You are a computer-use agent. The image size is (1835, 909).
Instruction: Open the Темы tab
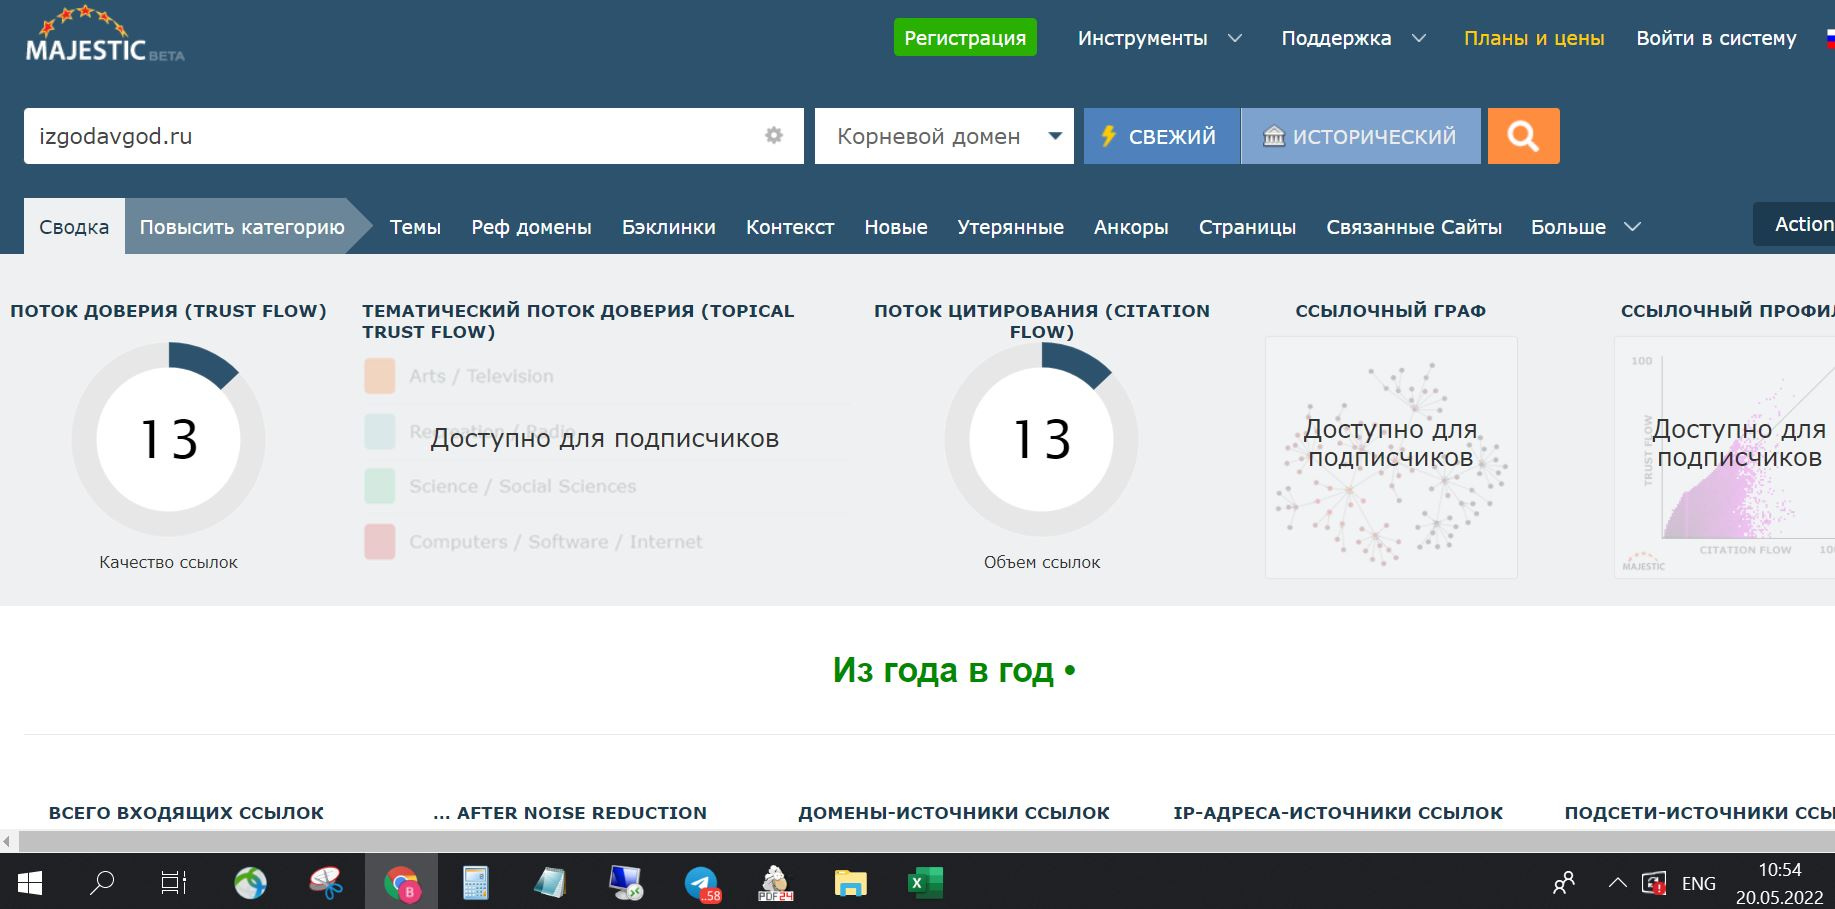415,227
